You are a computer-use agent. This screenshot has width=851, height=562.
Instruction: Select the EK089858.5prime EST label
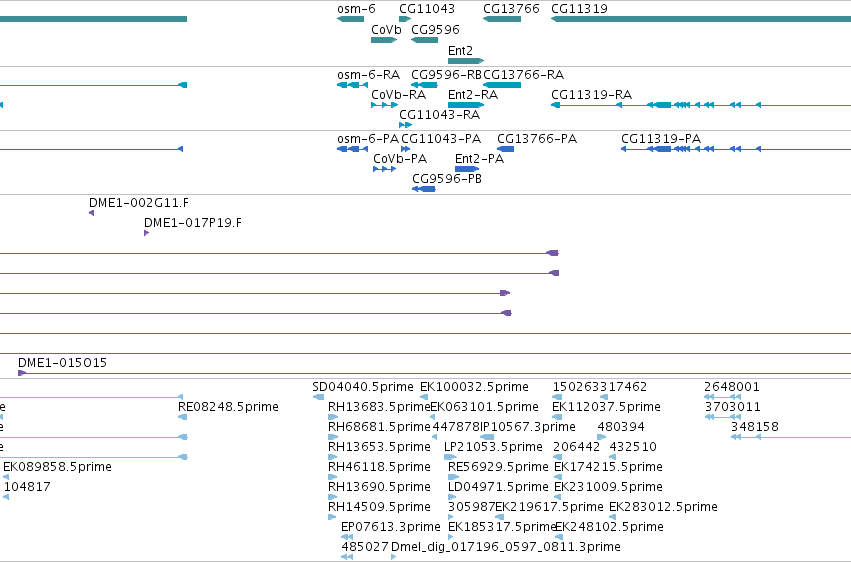(x=57, y=467)
